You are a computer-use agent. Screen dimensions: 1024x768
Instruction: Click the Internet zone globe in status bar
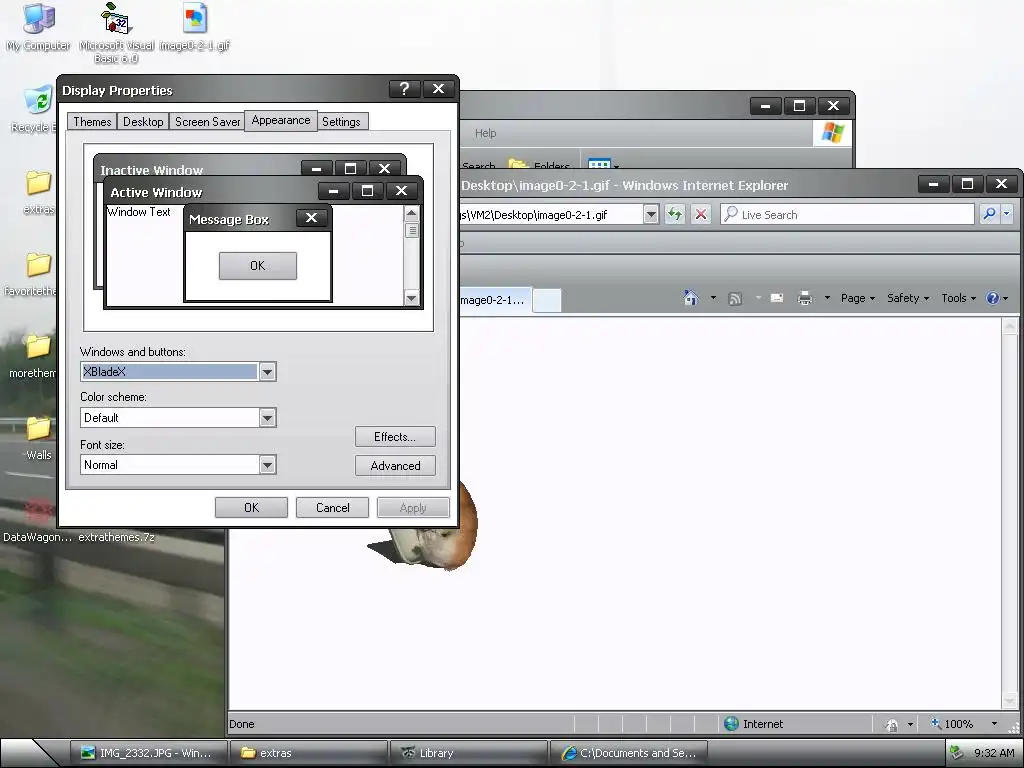coord(731,724)
